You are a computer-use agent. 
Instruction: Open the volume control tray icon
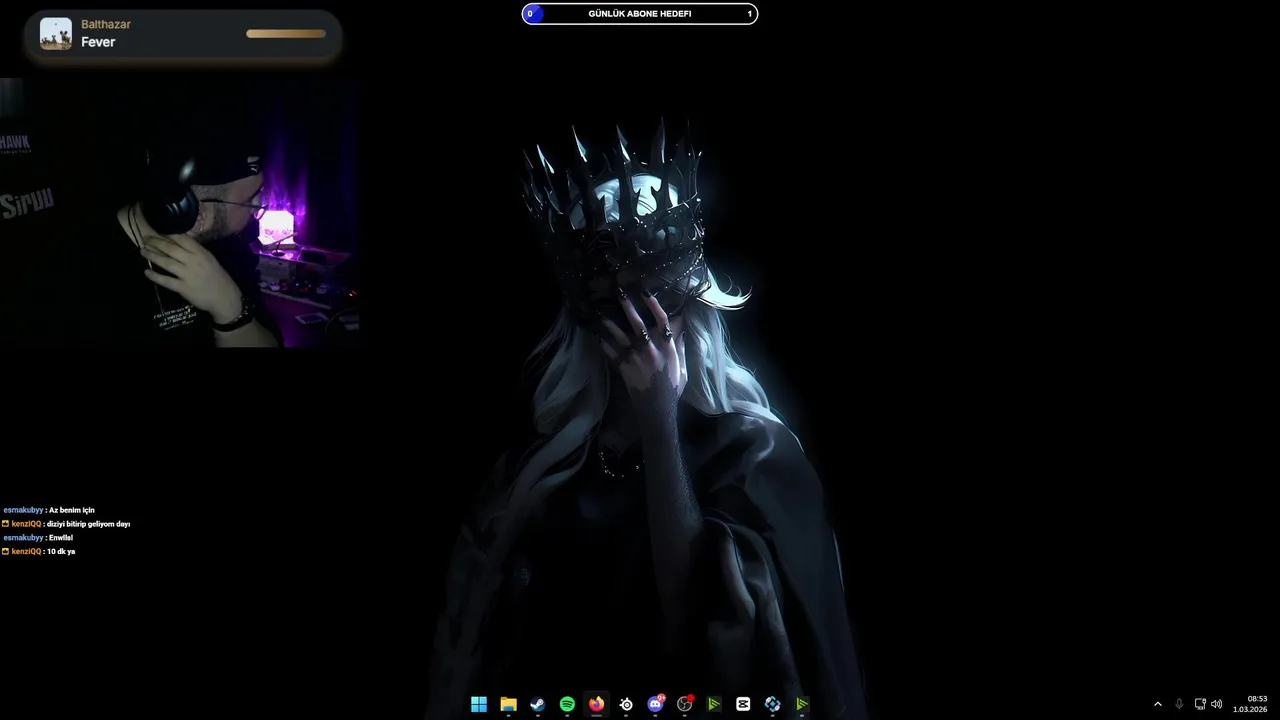(1217, 704)
